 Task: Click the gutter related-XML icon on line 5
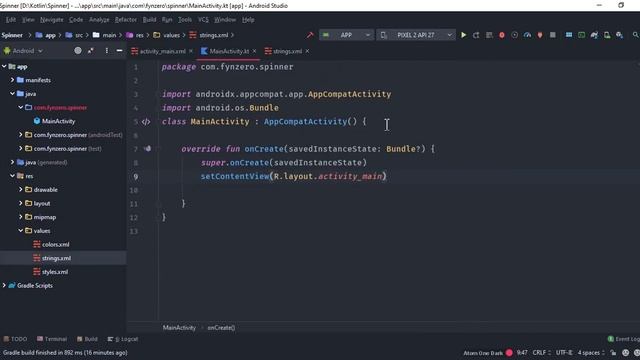click(x=146, y=122)
